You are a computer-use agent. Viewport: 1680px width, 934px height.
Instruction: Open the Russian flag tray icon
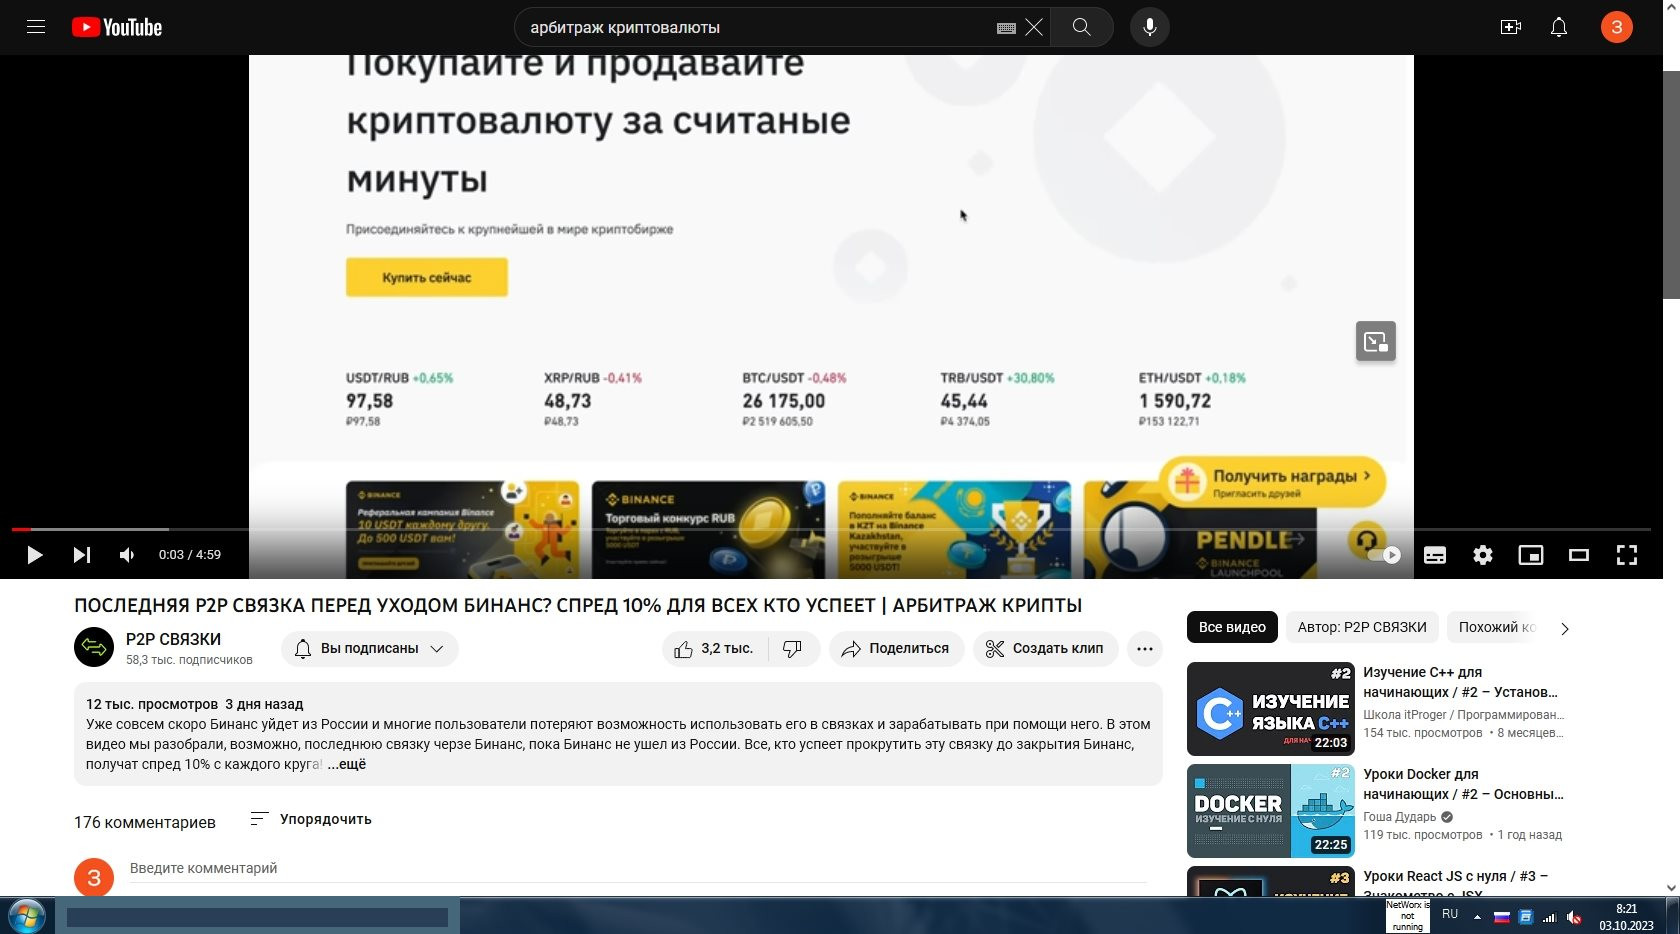1502,917
